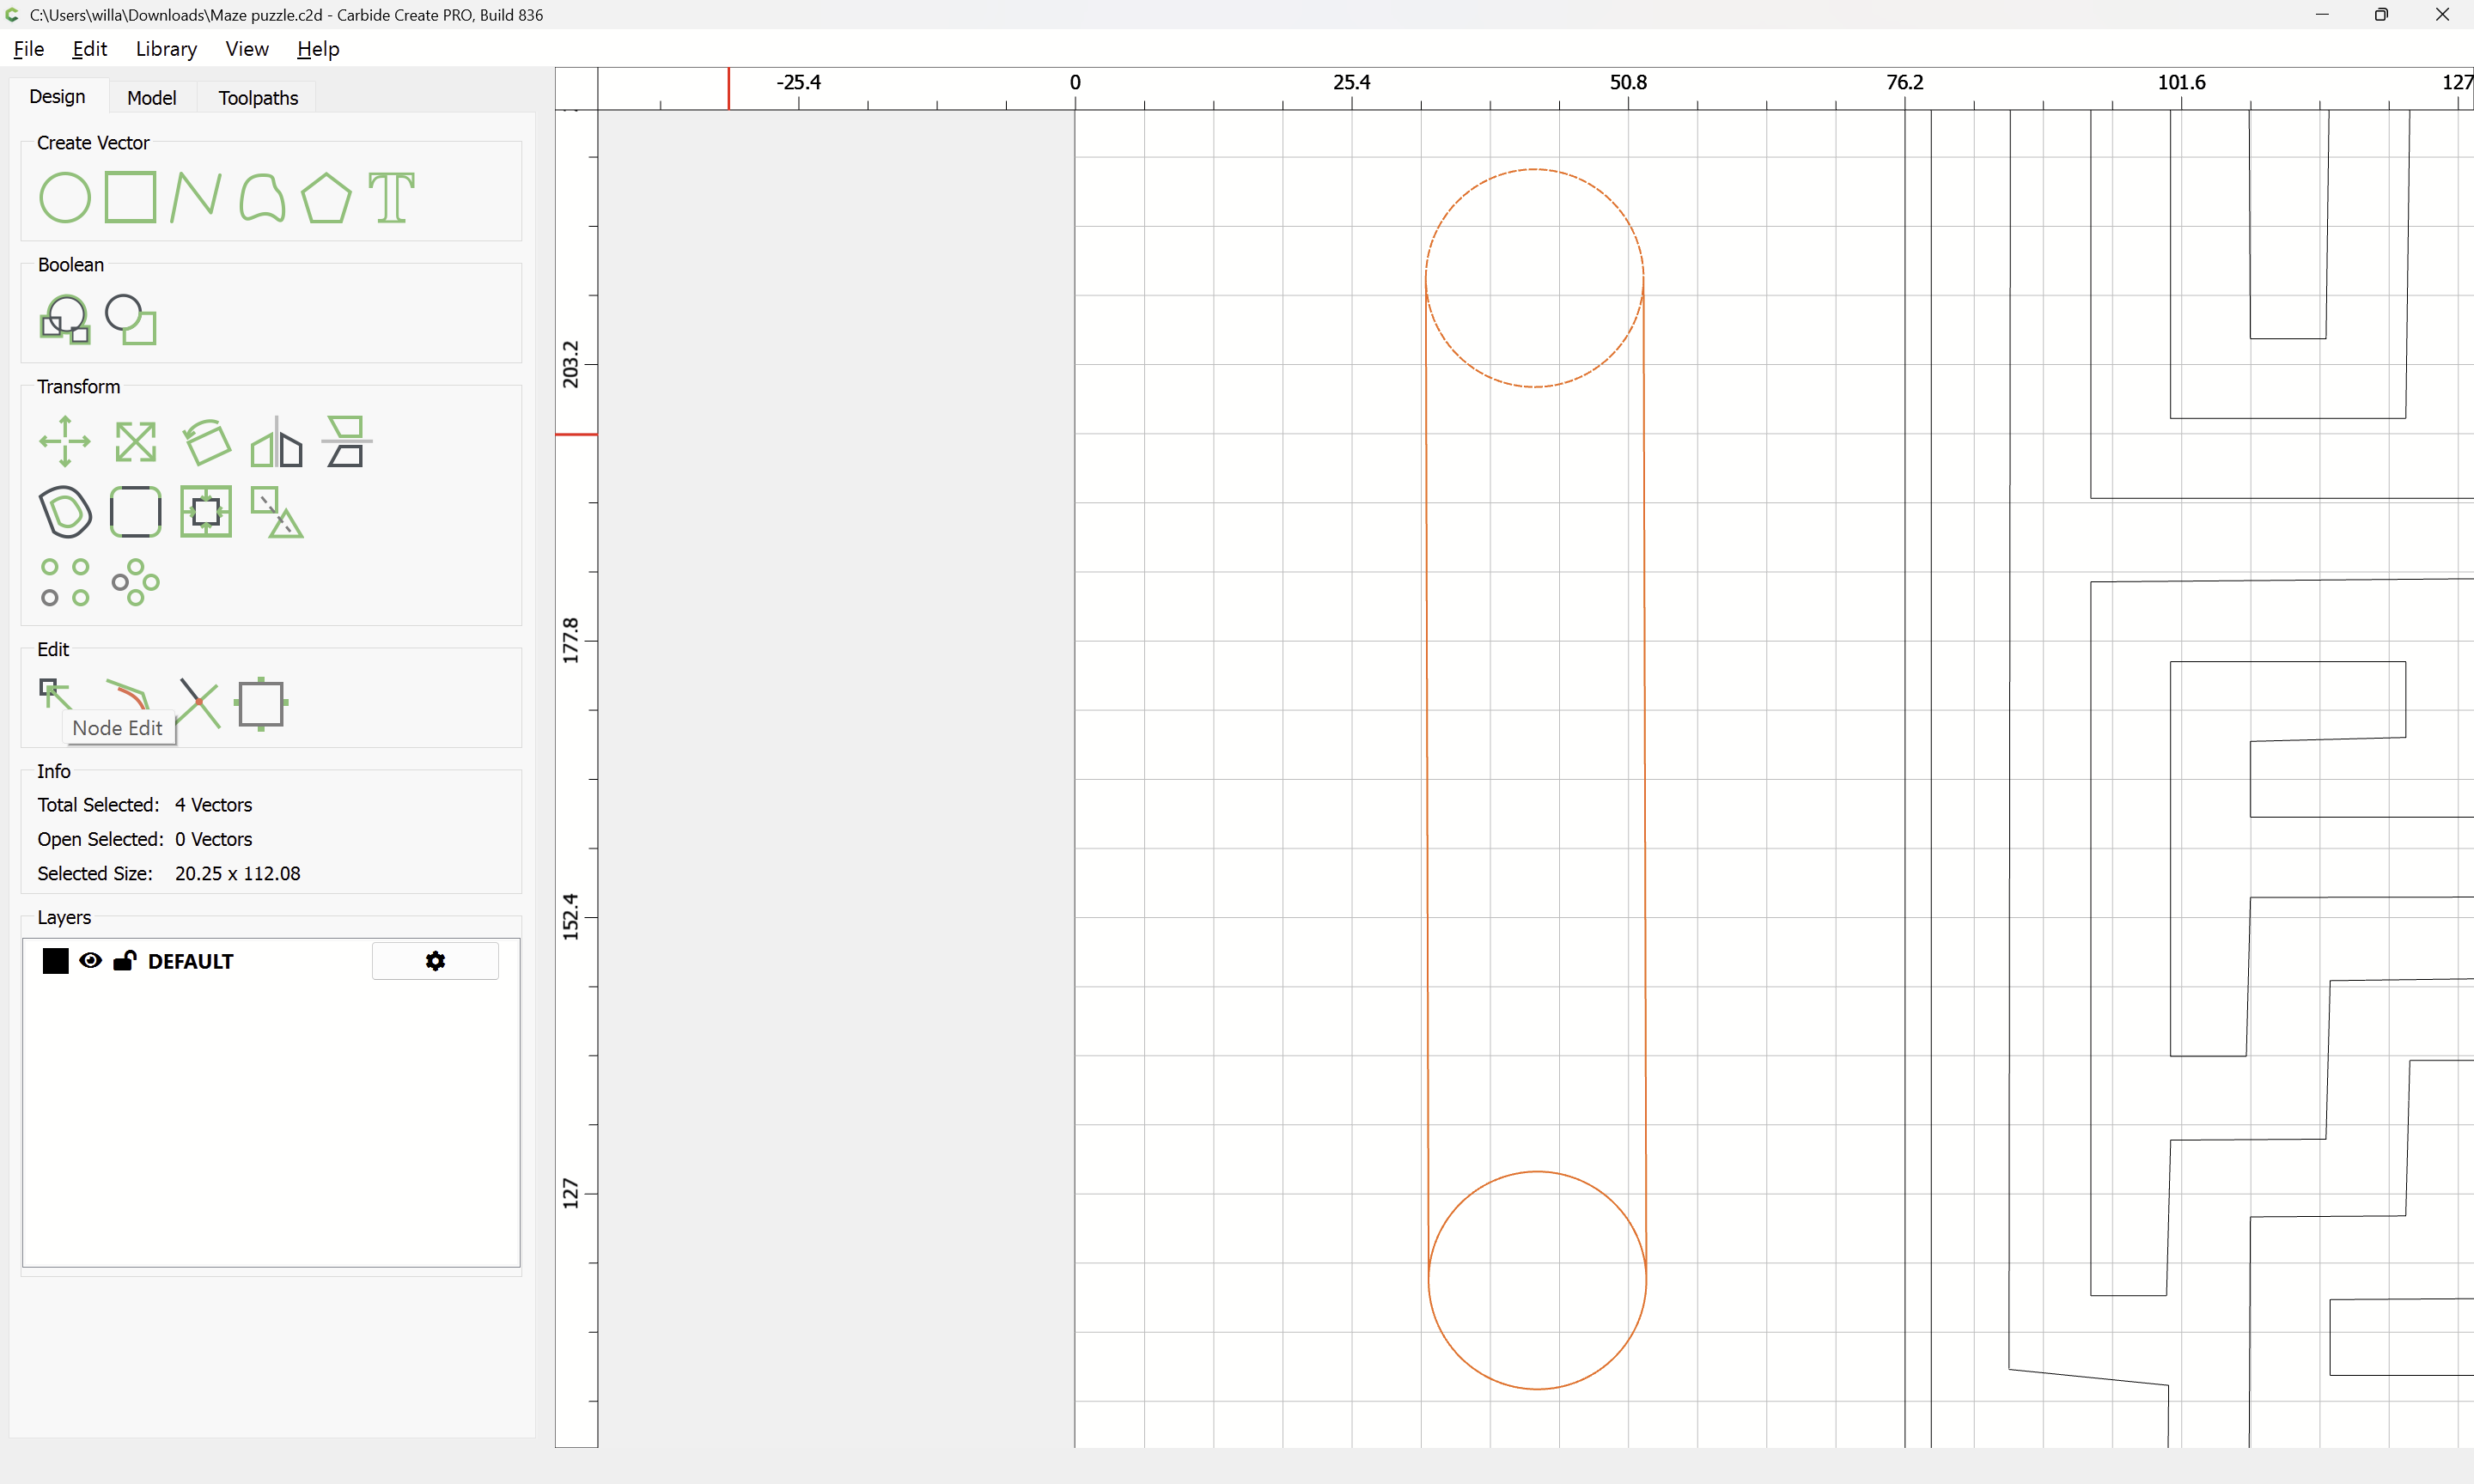Toggle the DEFAULT layer lock
This screenshot has height=1484, width=2474.
124,961
